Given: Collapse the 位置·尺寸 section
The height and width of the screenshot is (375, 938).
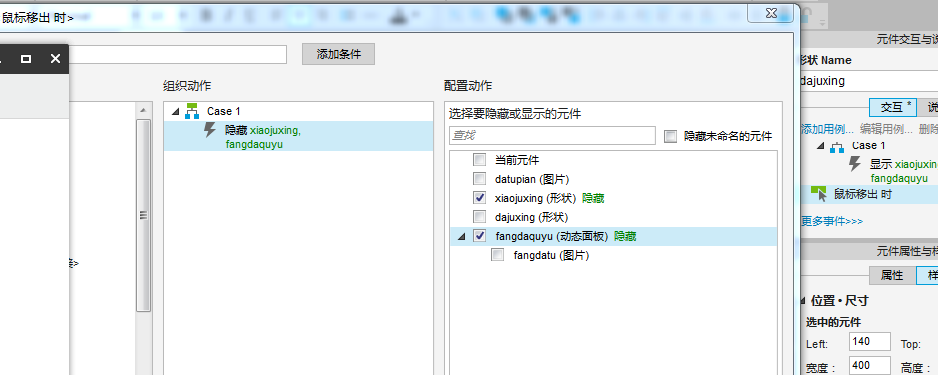Looking at the screenshot, I should 803,301.
